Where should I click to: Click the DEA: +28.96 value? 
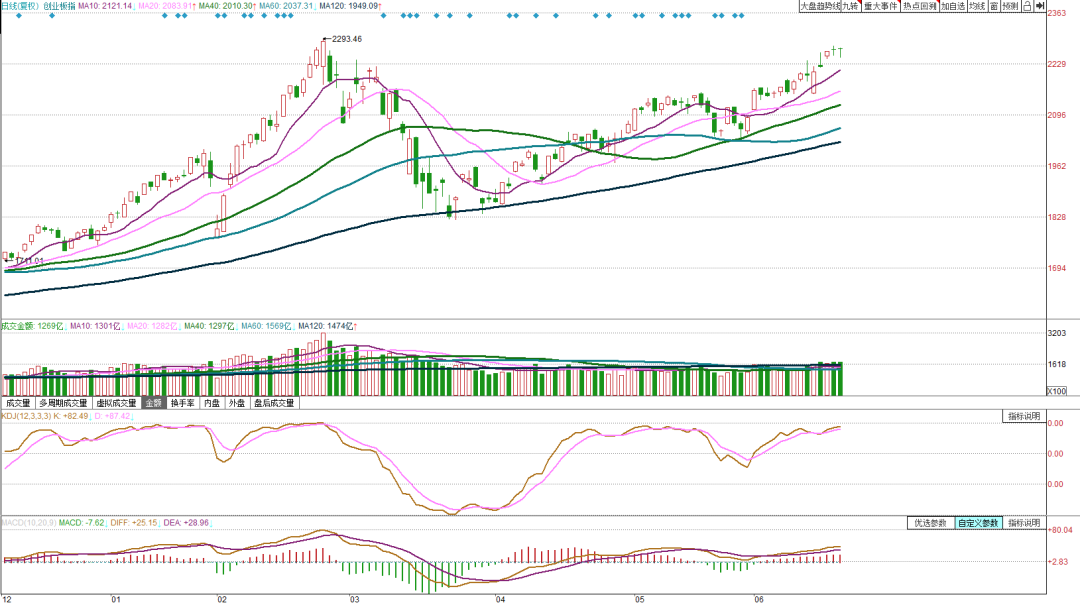[186, 523]
